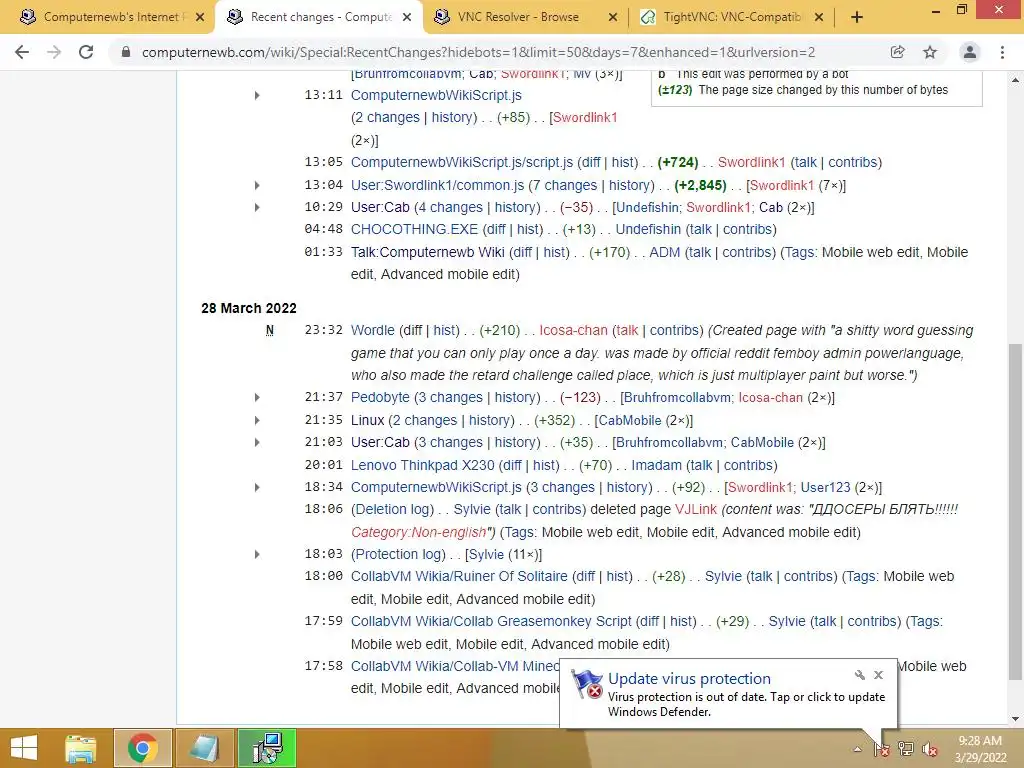Viewport: 1024px width, 768px height.
Task: Open Action Center flag tray icon
Action: point(882,749)
